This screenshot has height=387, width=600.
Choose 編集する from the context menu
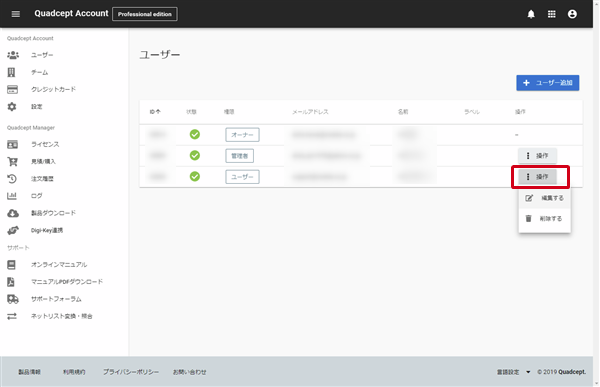544,198
